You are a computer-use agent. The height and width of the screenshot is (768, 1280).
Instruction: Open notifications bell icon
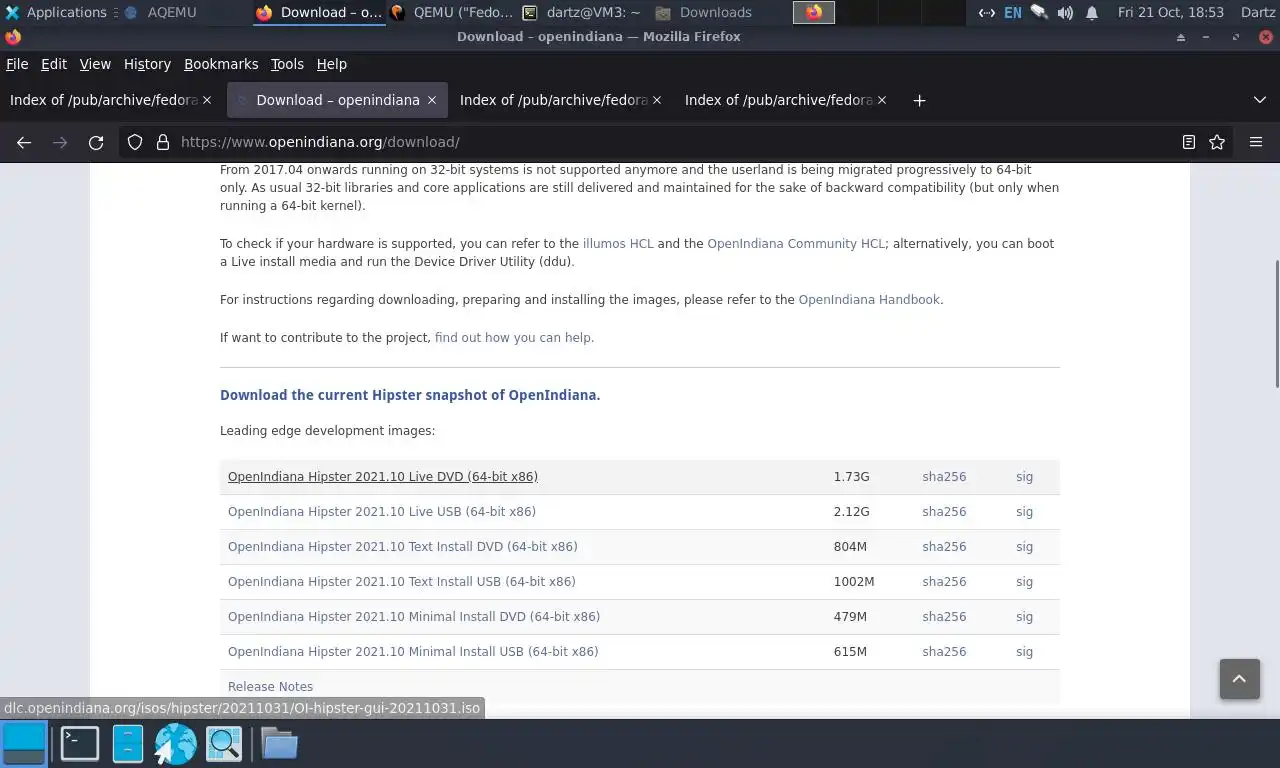tap(1092, 12)
